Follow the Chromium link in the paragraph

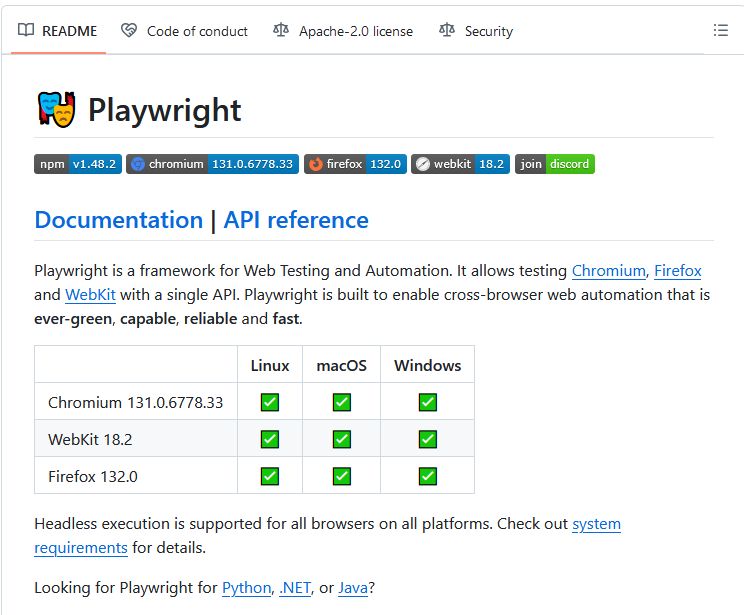point(608,271)
